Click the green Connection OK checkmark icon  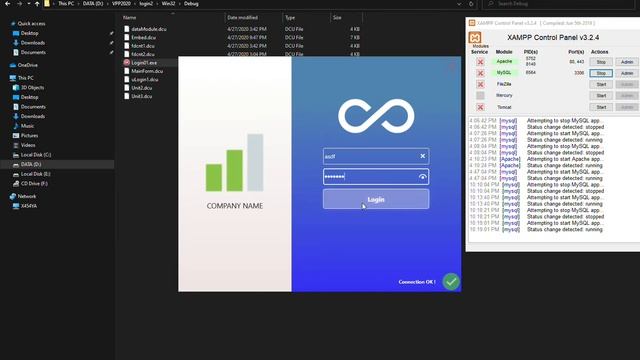tap(451, 282)
